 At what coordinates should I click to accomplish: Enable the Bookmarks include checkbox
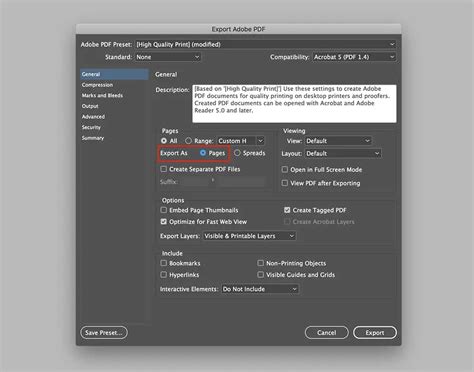point(164,263)
